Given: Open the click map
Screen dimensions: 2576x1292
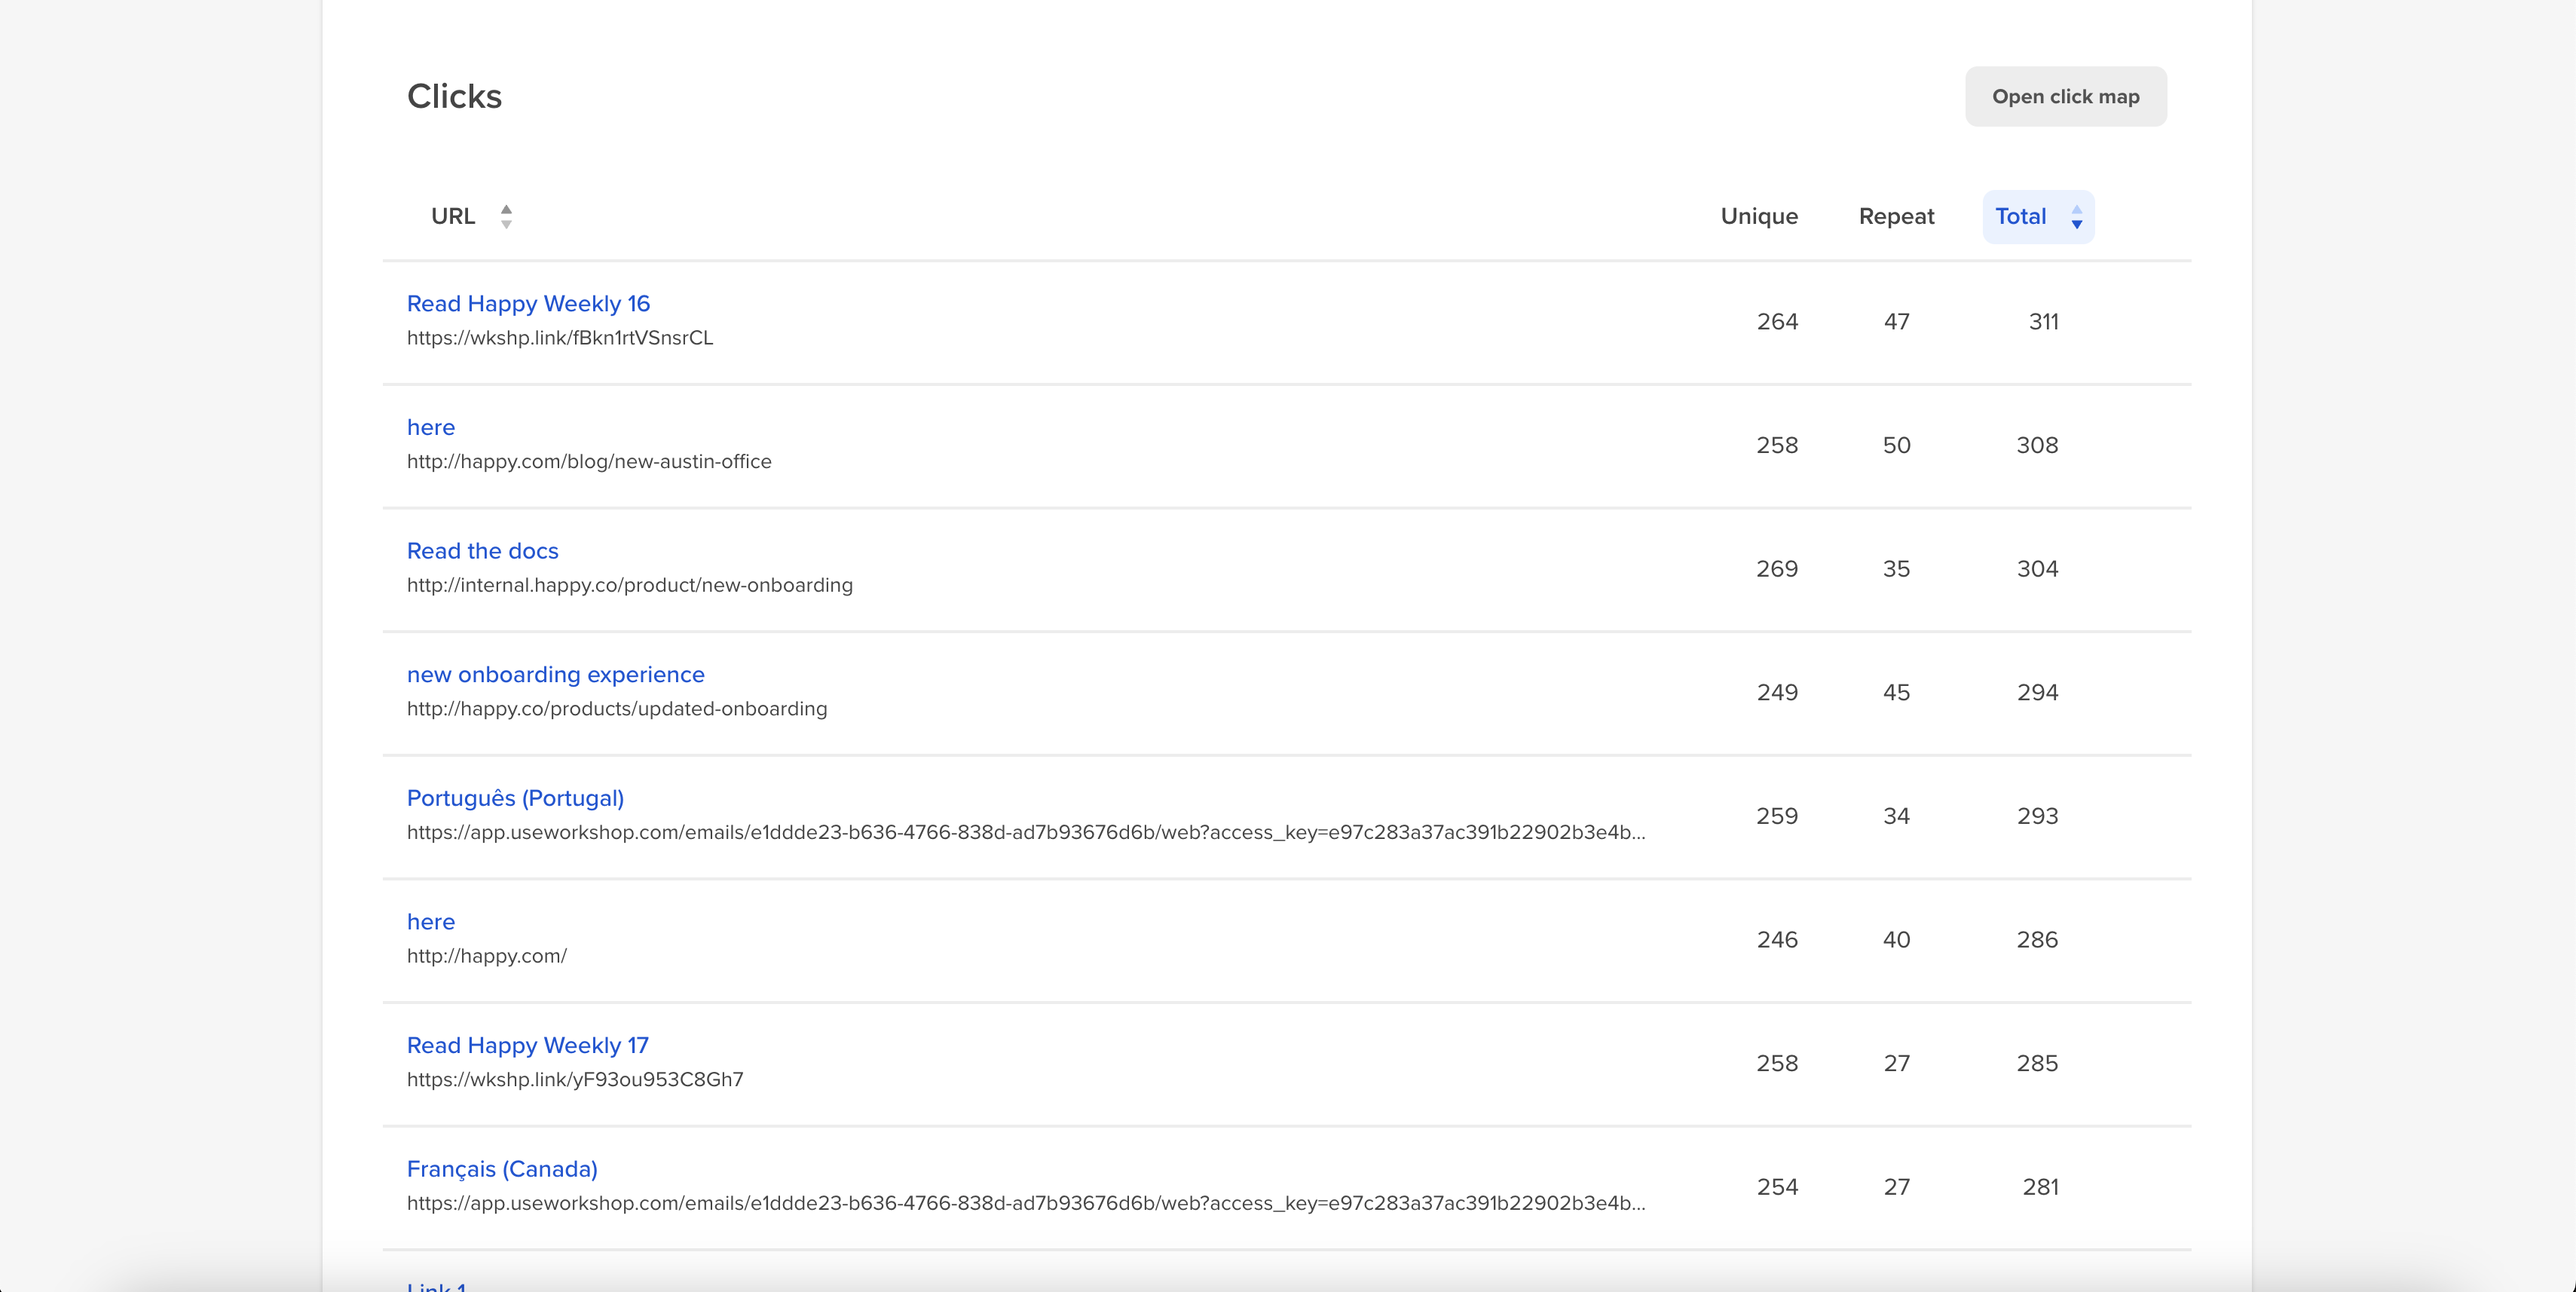Looking at the screenshot, I should click(x=2065, y=97).
